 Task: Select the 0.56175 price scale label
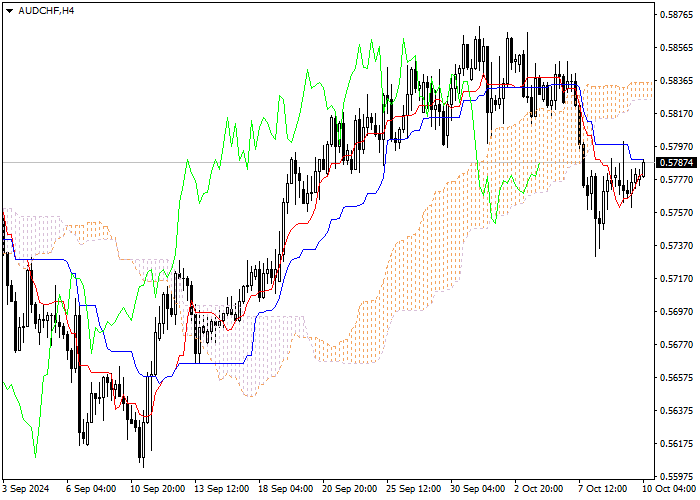pyautogui.click(x=676, y=443)
